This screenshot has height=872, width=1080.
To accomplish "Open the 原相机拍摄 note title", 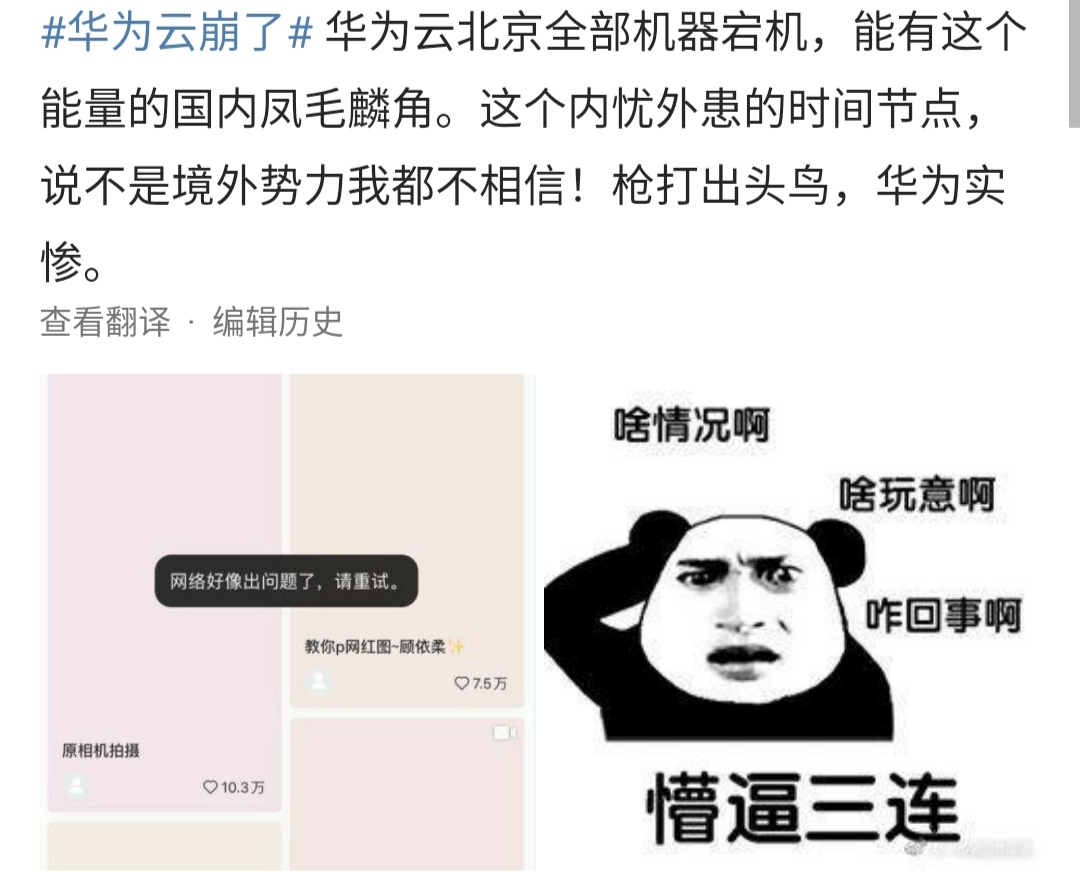I will click(x=101, y=751).
